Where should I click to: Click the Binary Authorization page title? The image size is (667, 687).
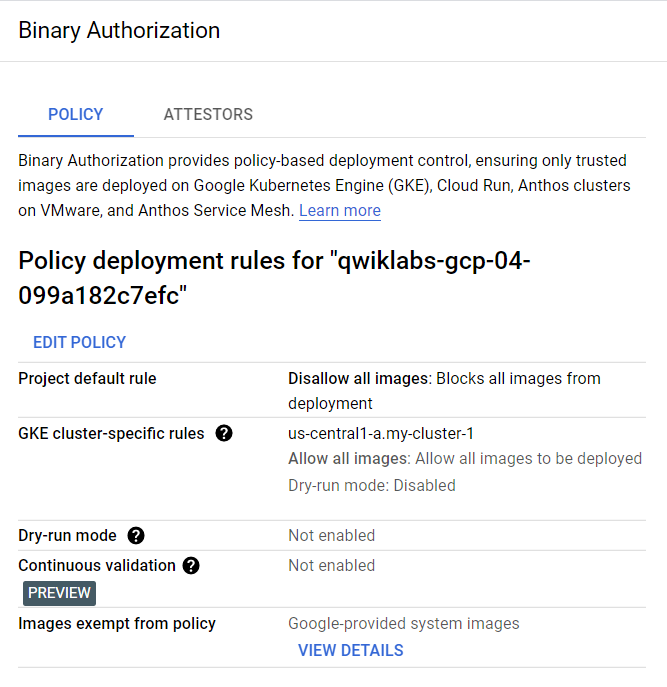(119, 31)
